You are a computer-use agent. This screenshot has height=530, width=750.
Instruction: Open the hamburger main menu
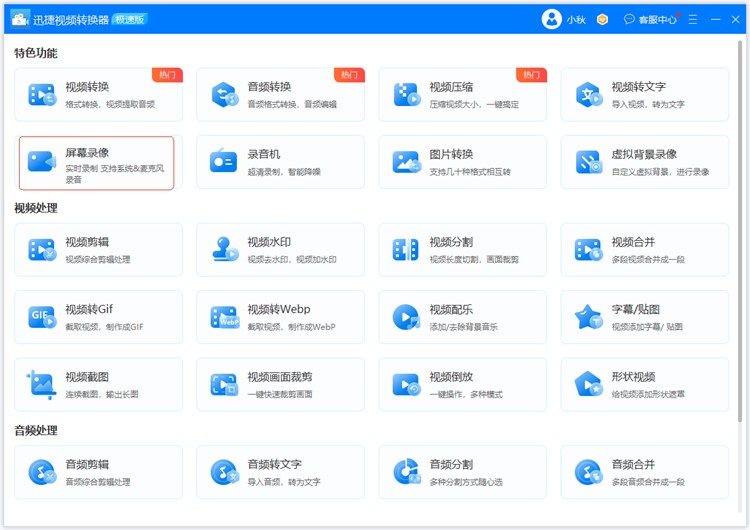pyautogui.click(x=693, y=19)
